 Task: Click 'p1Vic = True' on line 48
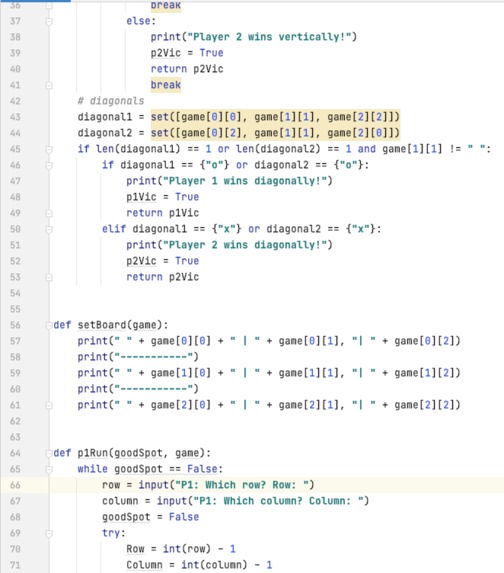pos(163,197)
